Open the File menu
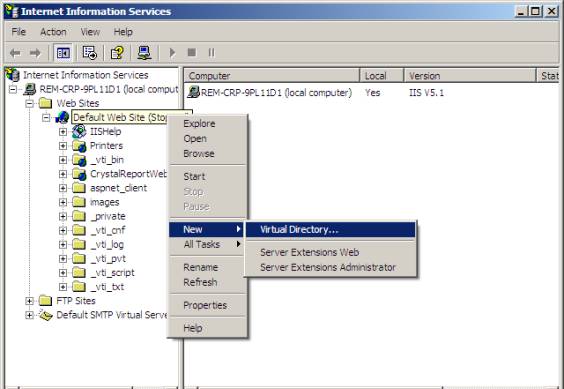 click(19, 32)
